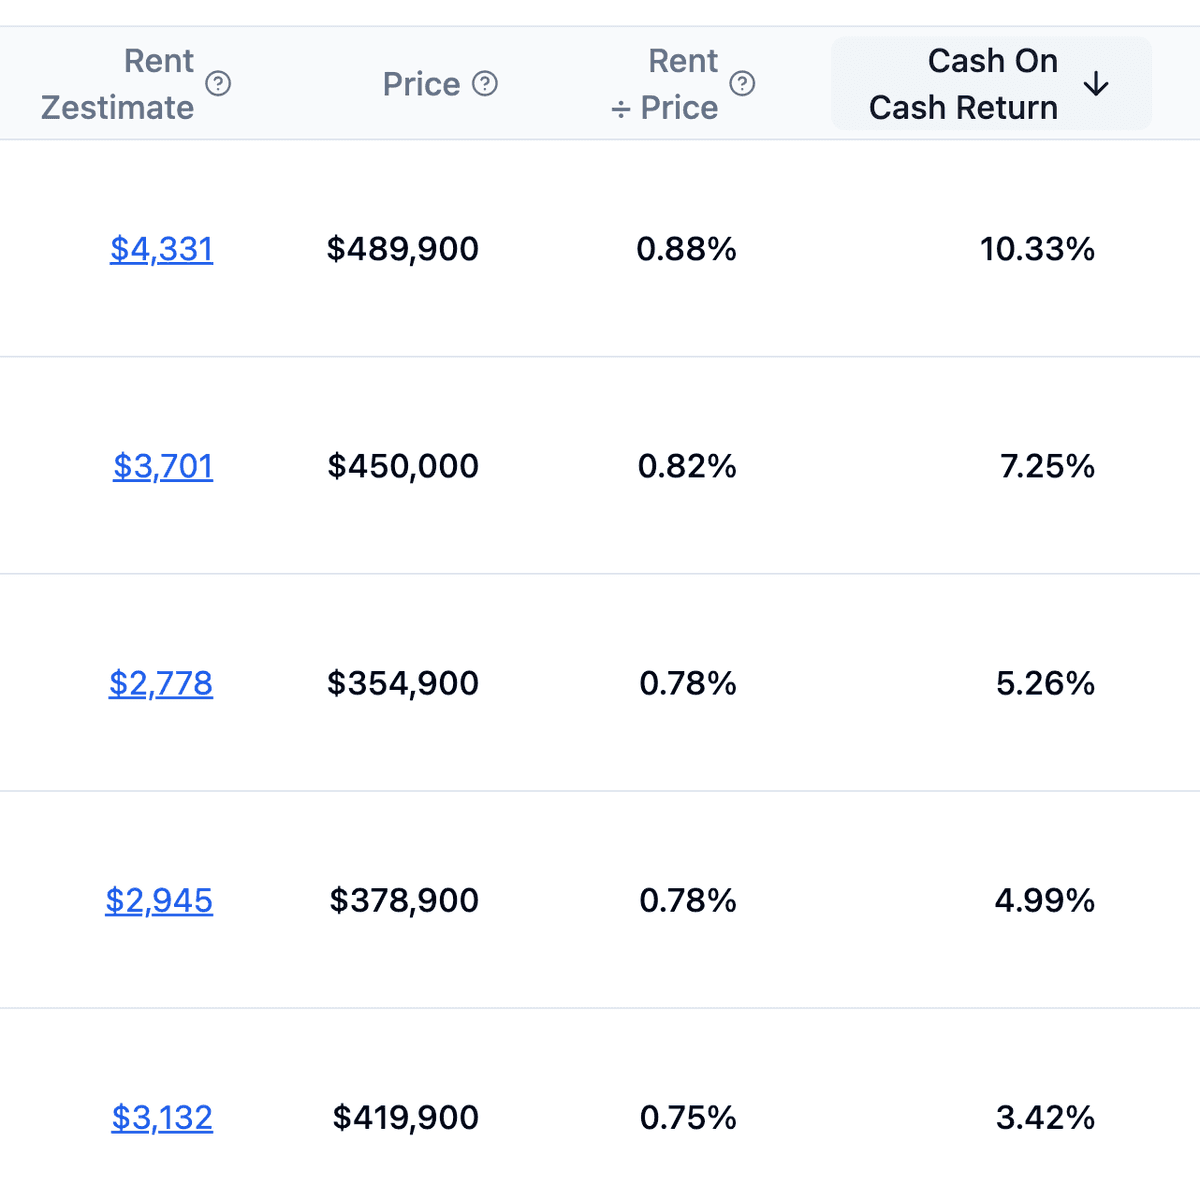Viewport: 1200px width, 1200px height.
Task: Sort by Cash On Cash Return header
Action: coord(963,84)
